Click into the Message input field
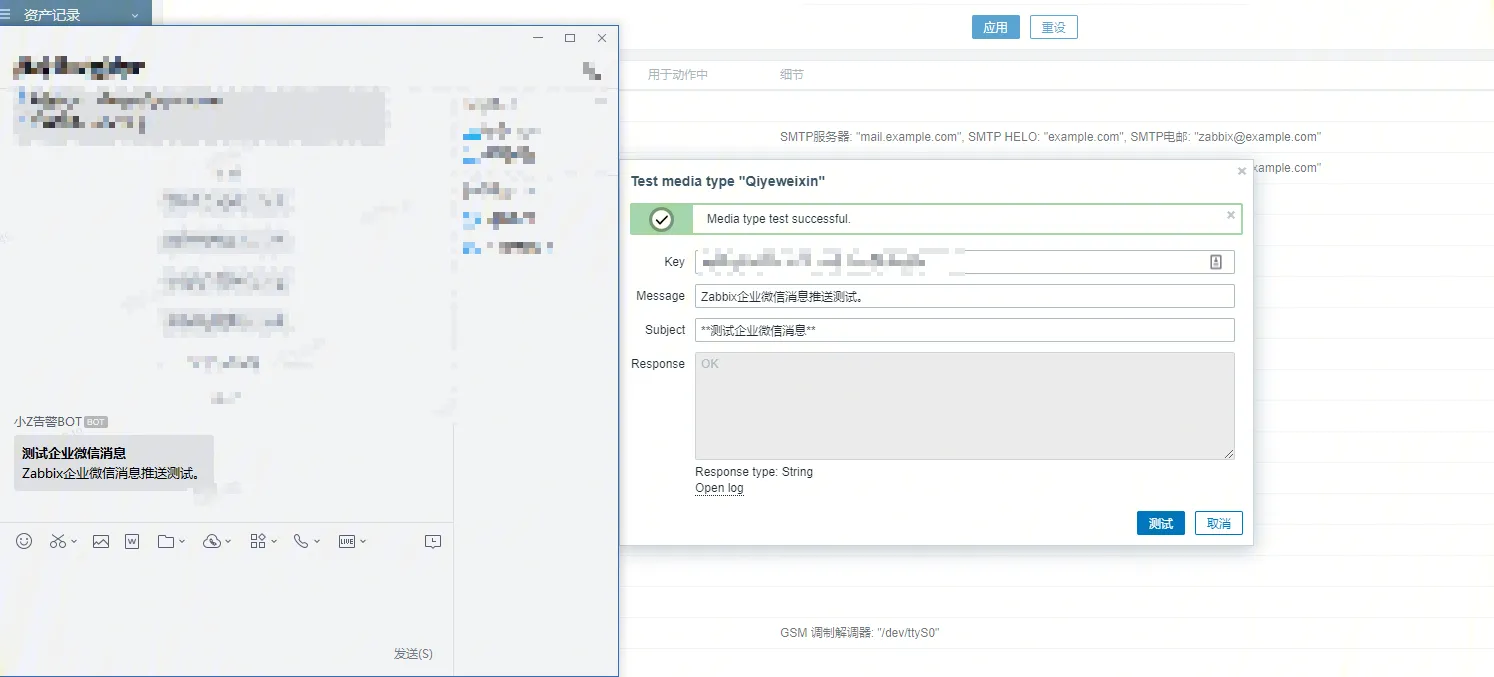 964,296
